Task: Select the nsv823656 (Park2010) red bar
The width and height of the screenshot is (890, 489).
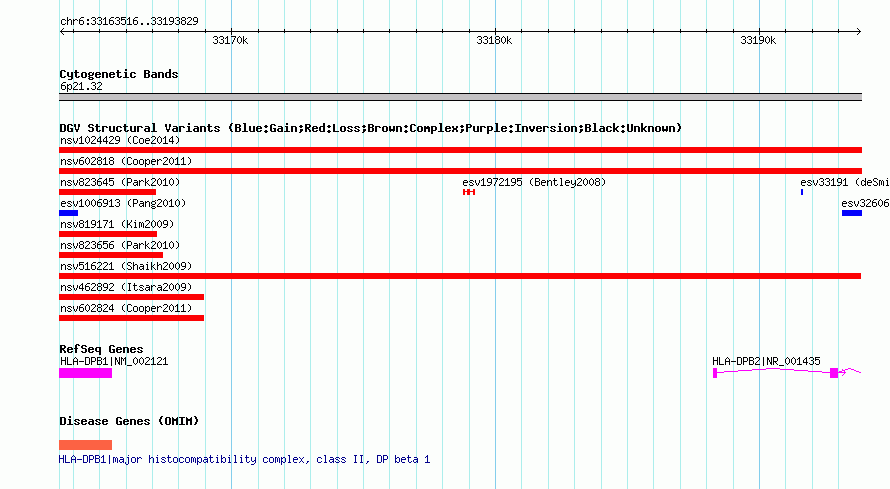Action: 111,255
